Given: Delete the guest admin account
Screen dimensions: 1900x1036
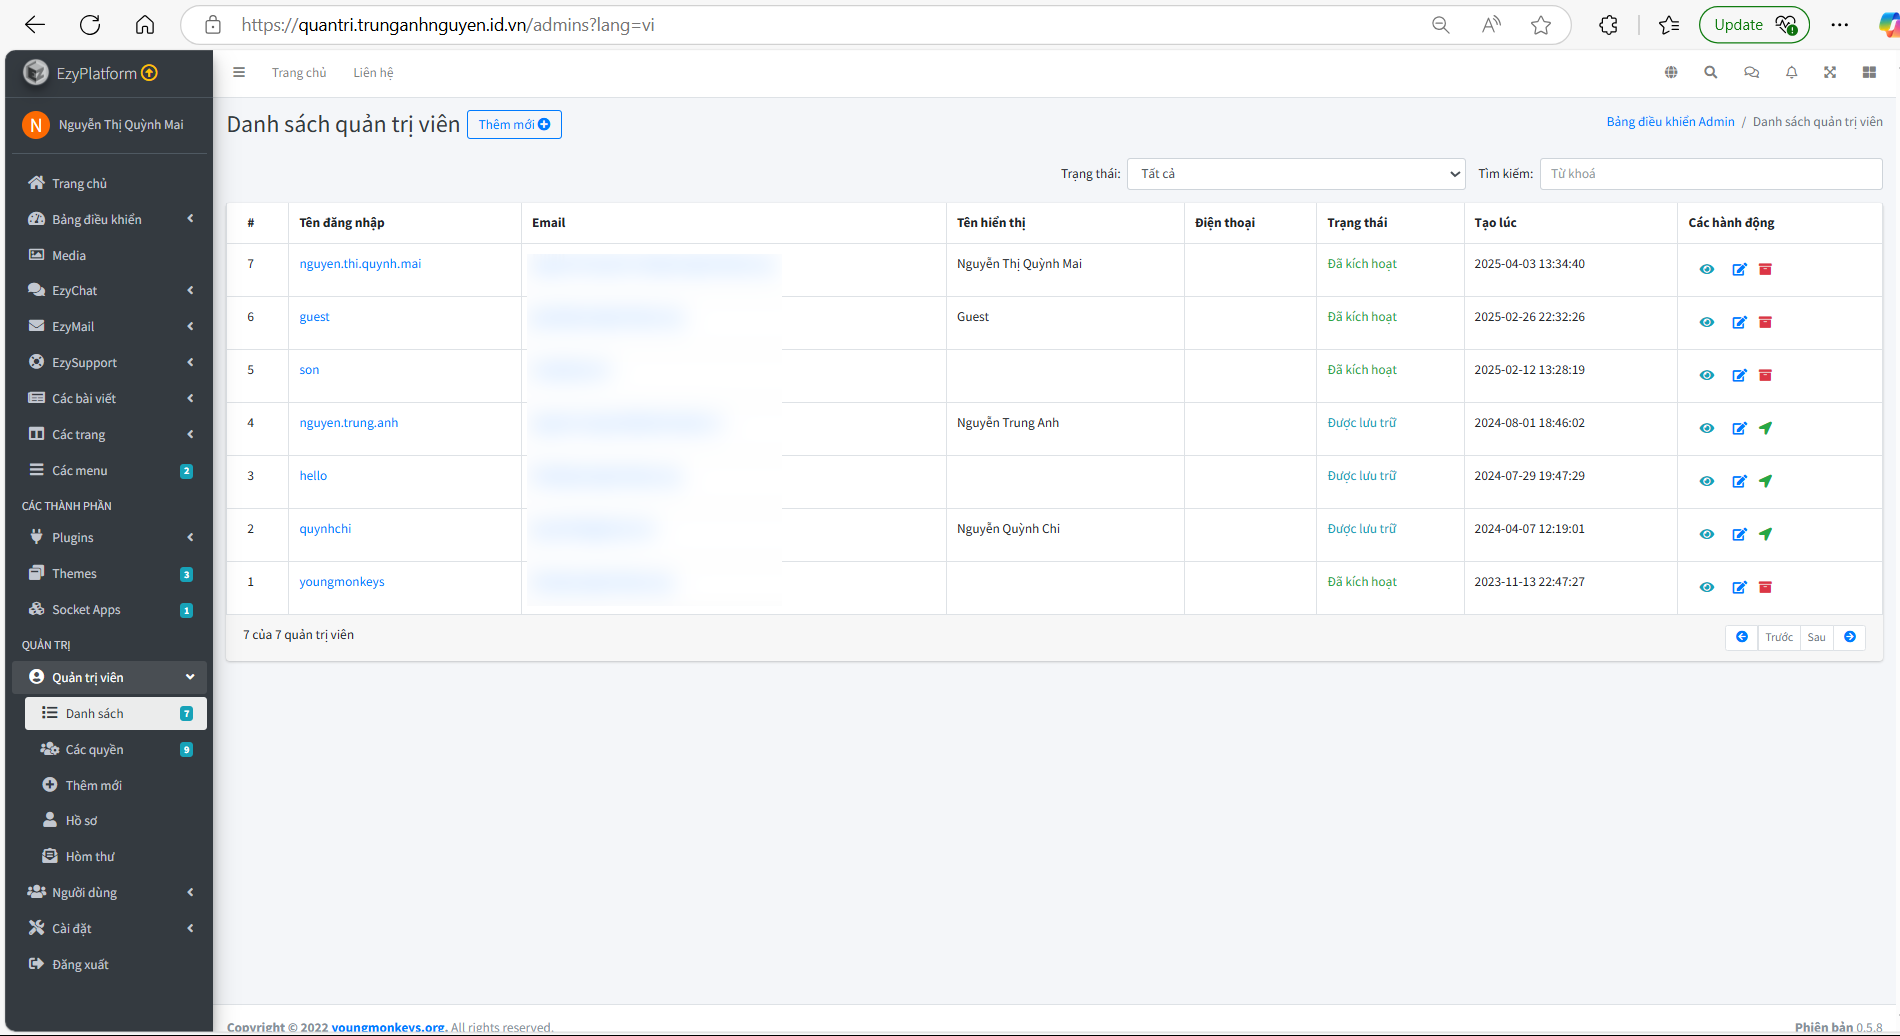Looking at the screenshot, I should 1766,323.
